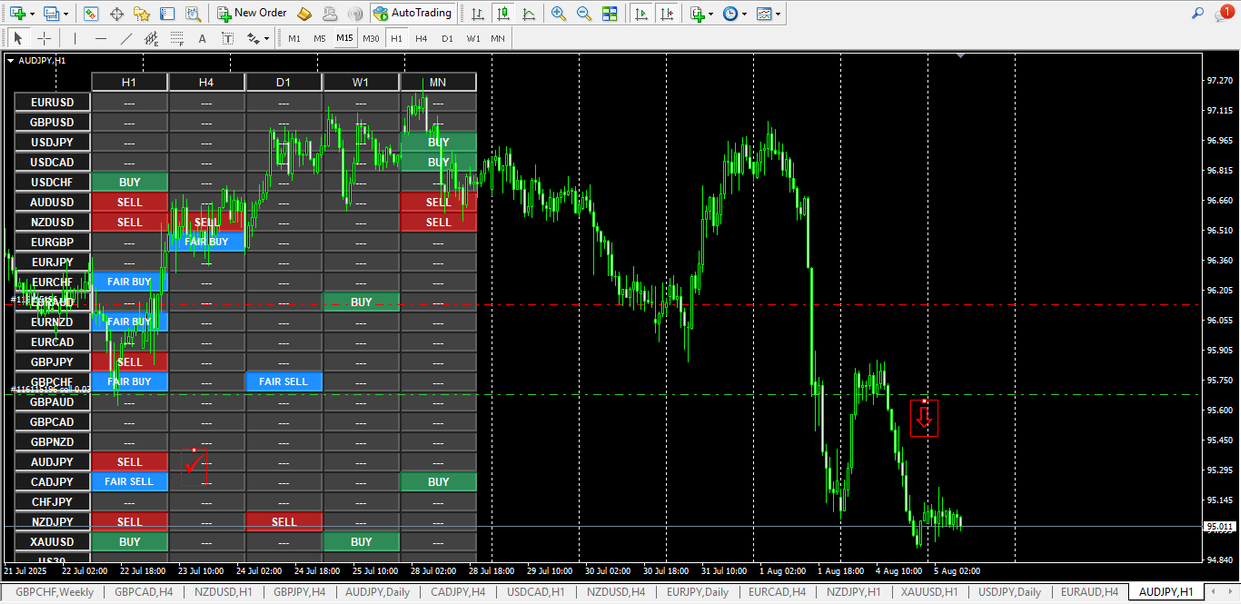Zoom in on the chart
This screenshot has height=604, width=1241.
(558, 14)
